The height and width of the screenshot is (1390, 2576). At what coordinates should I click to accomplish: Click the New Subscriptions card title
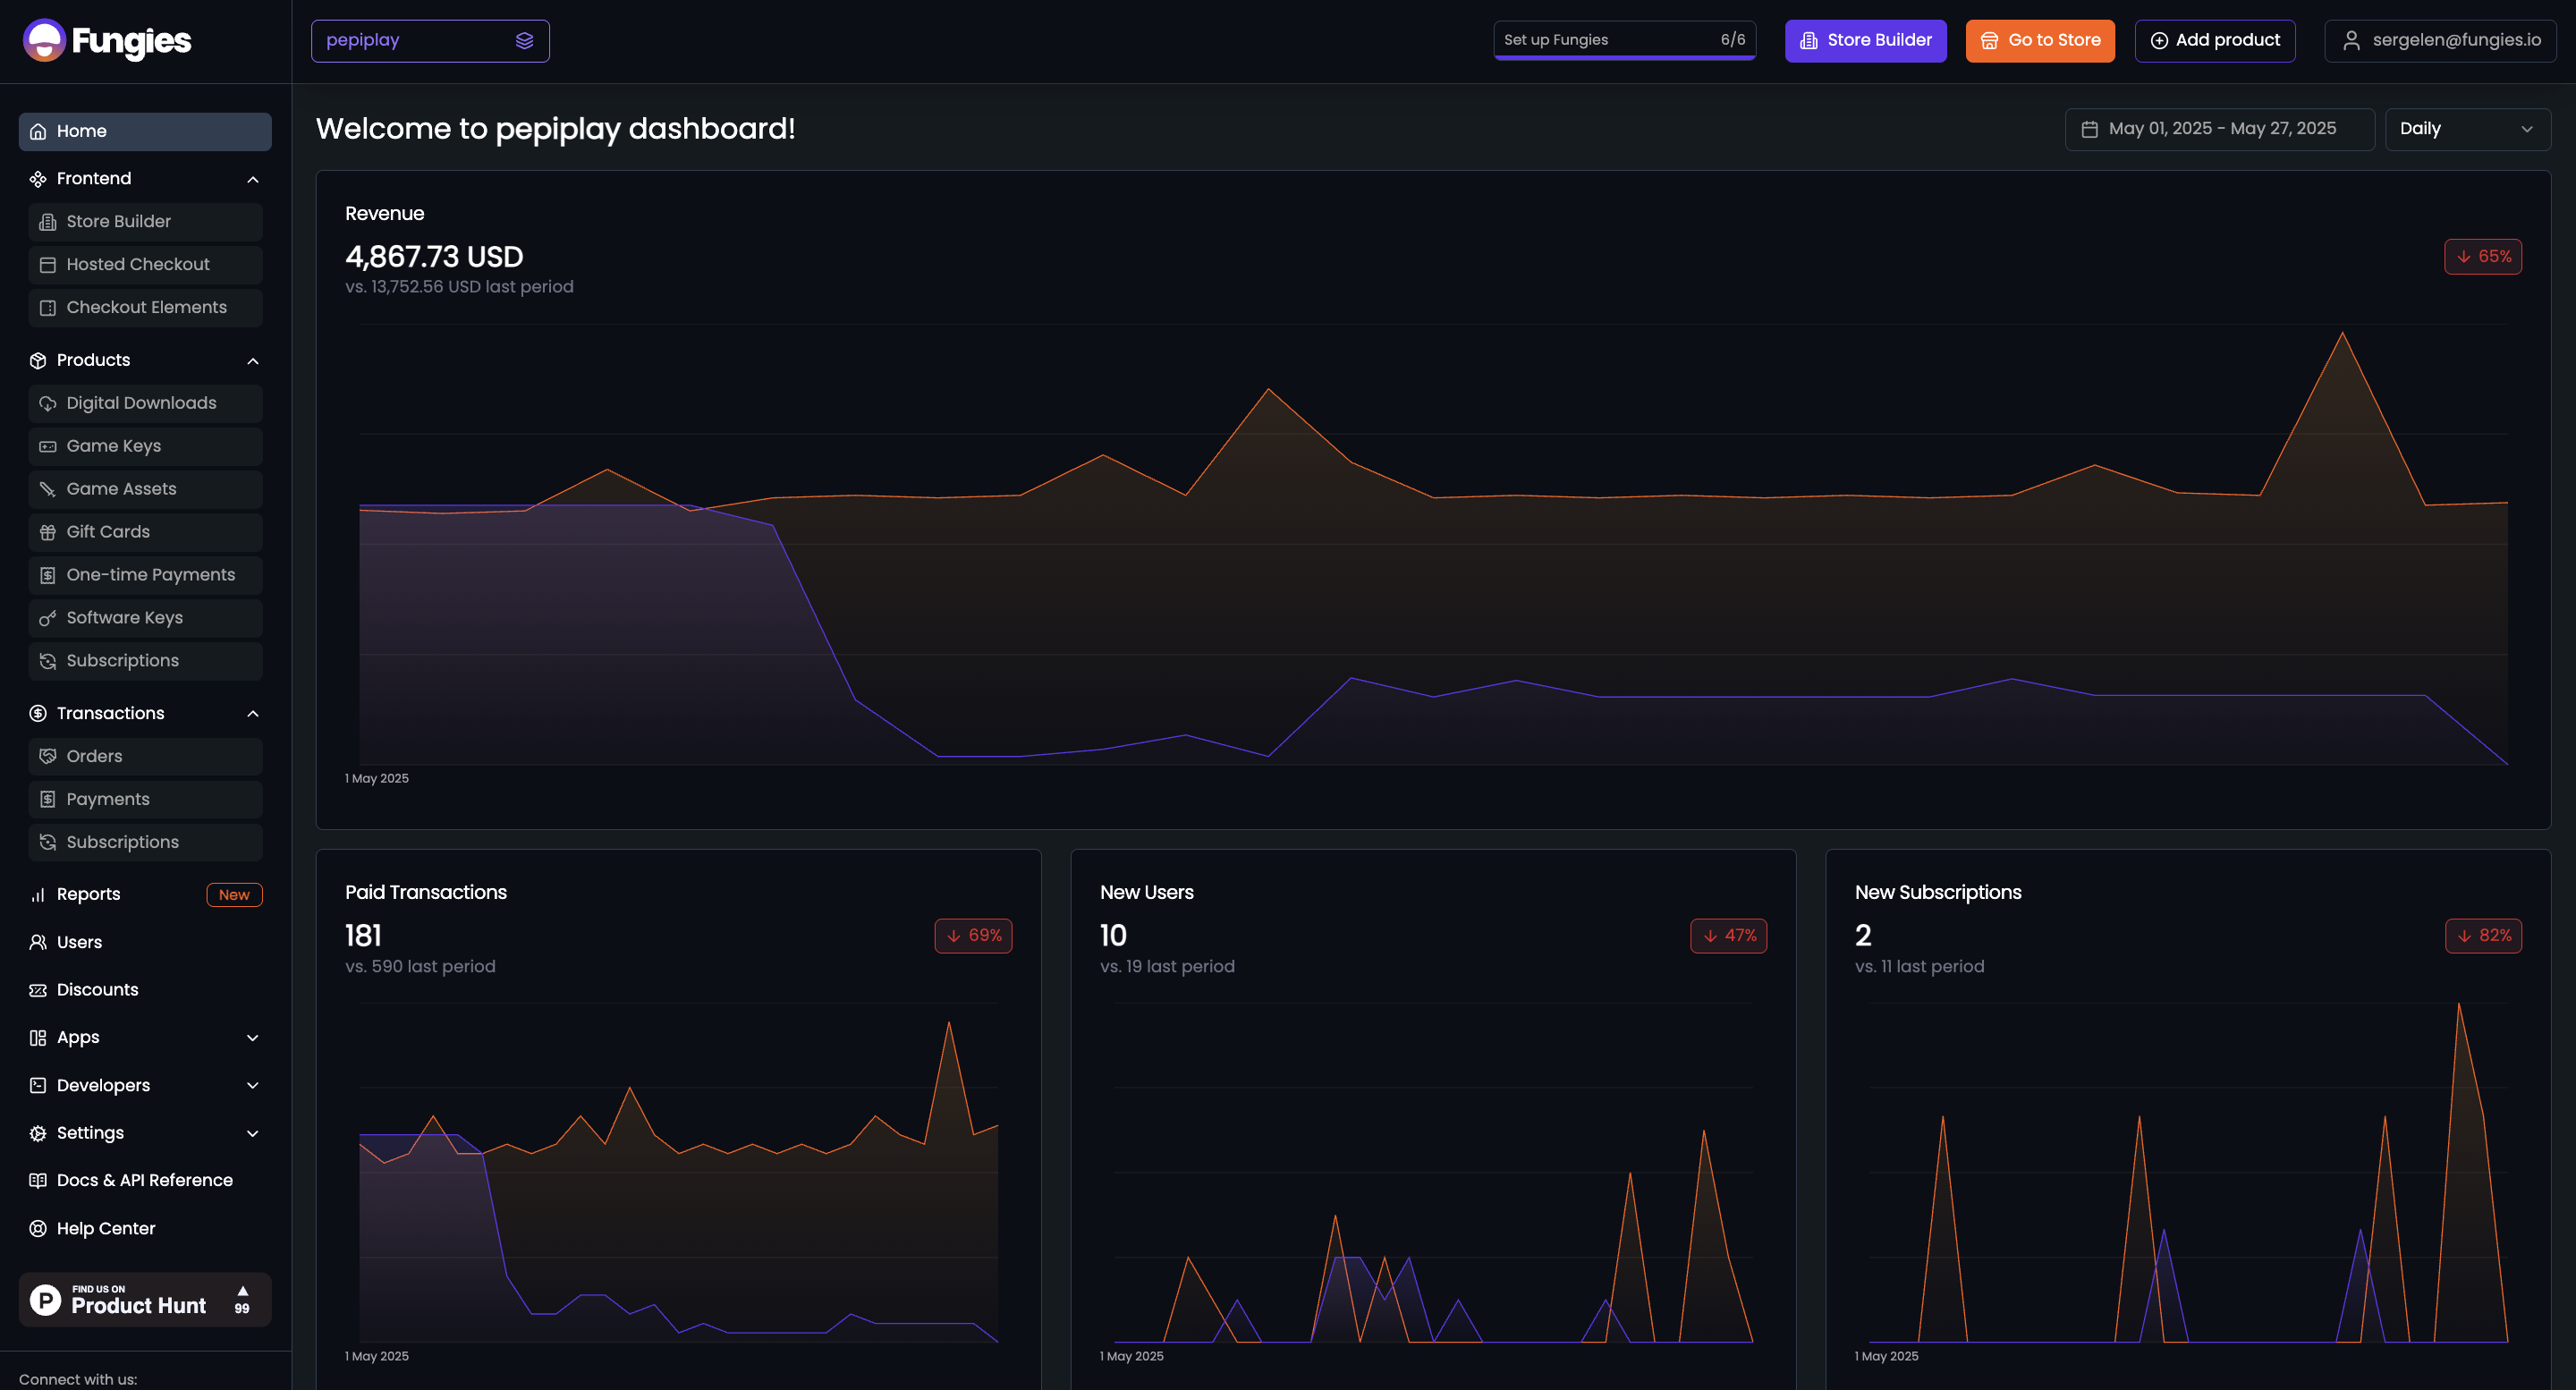(1938, 893)
